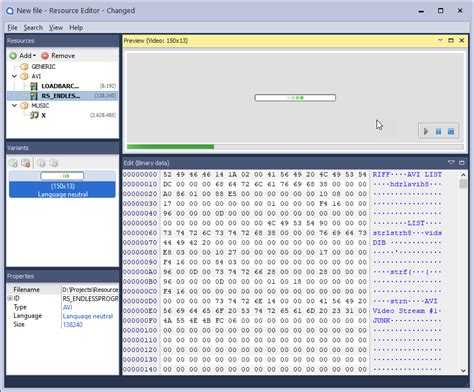
Task: Click the red Remove resource button
Action: click(58, 56)
